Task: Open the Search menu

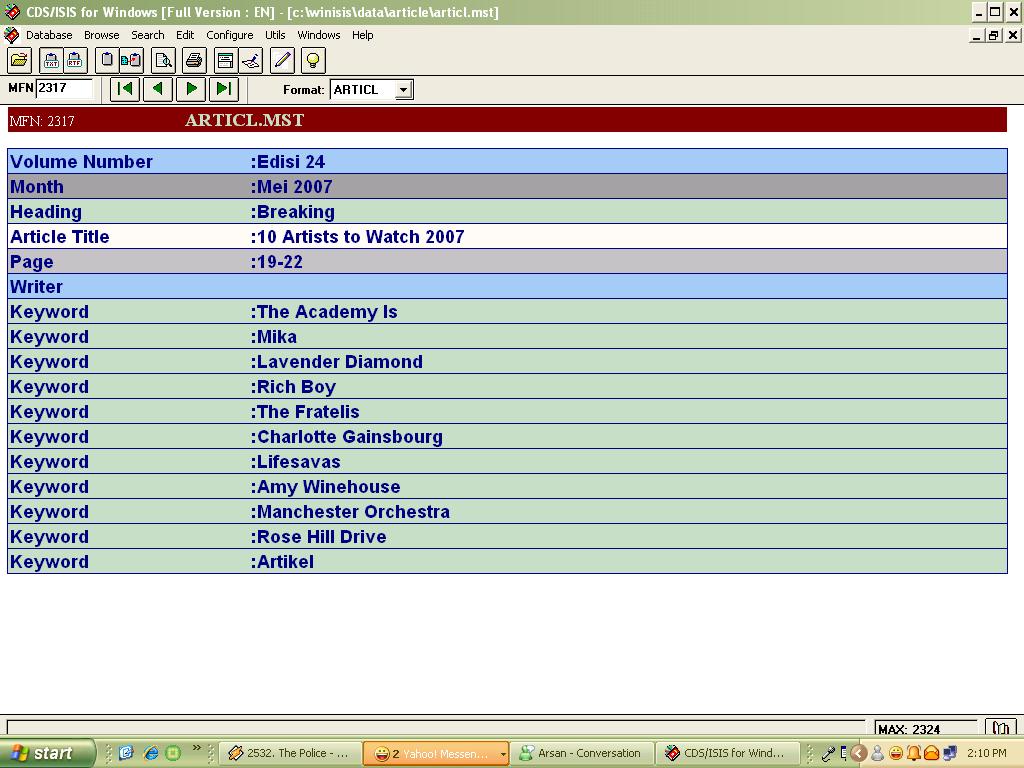Action: tap(148, 35)
